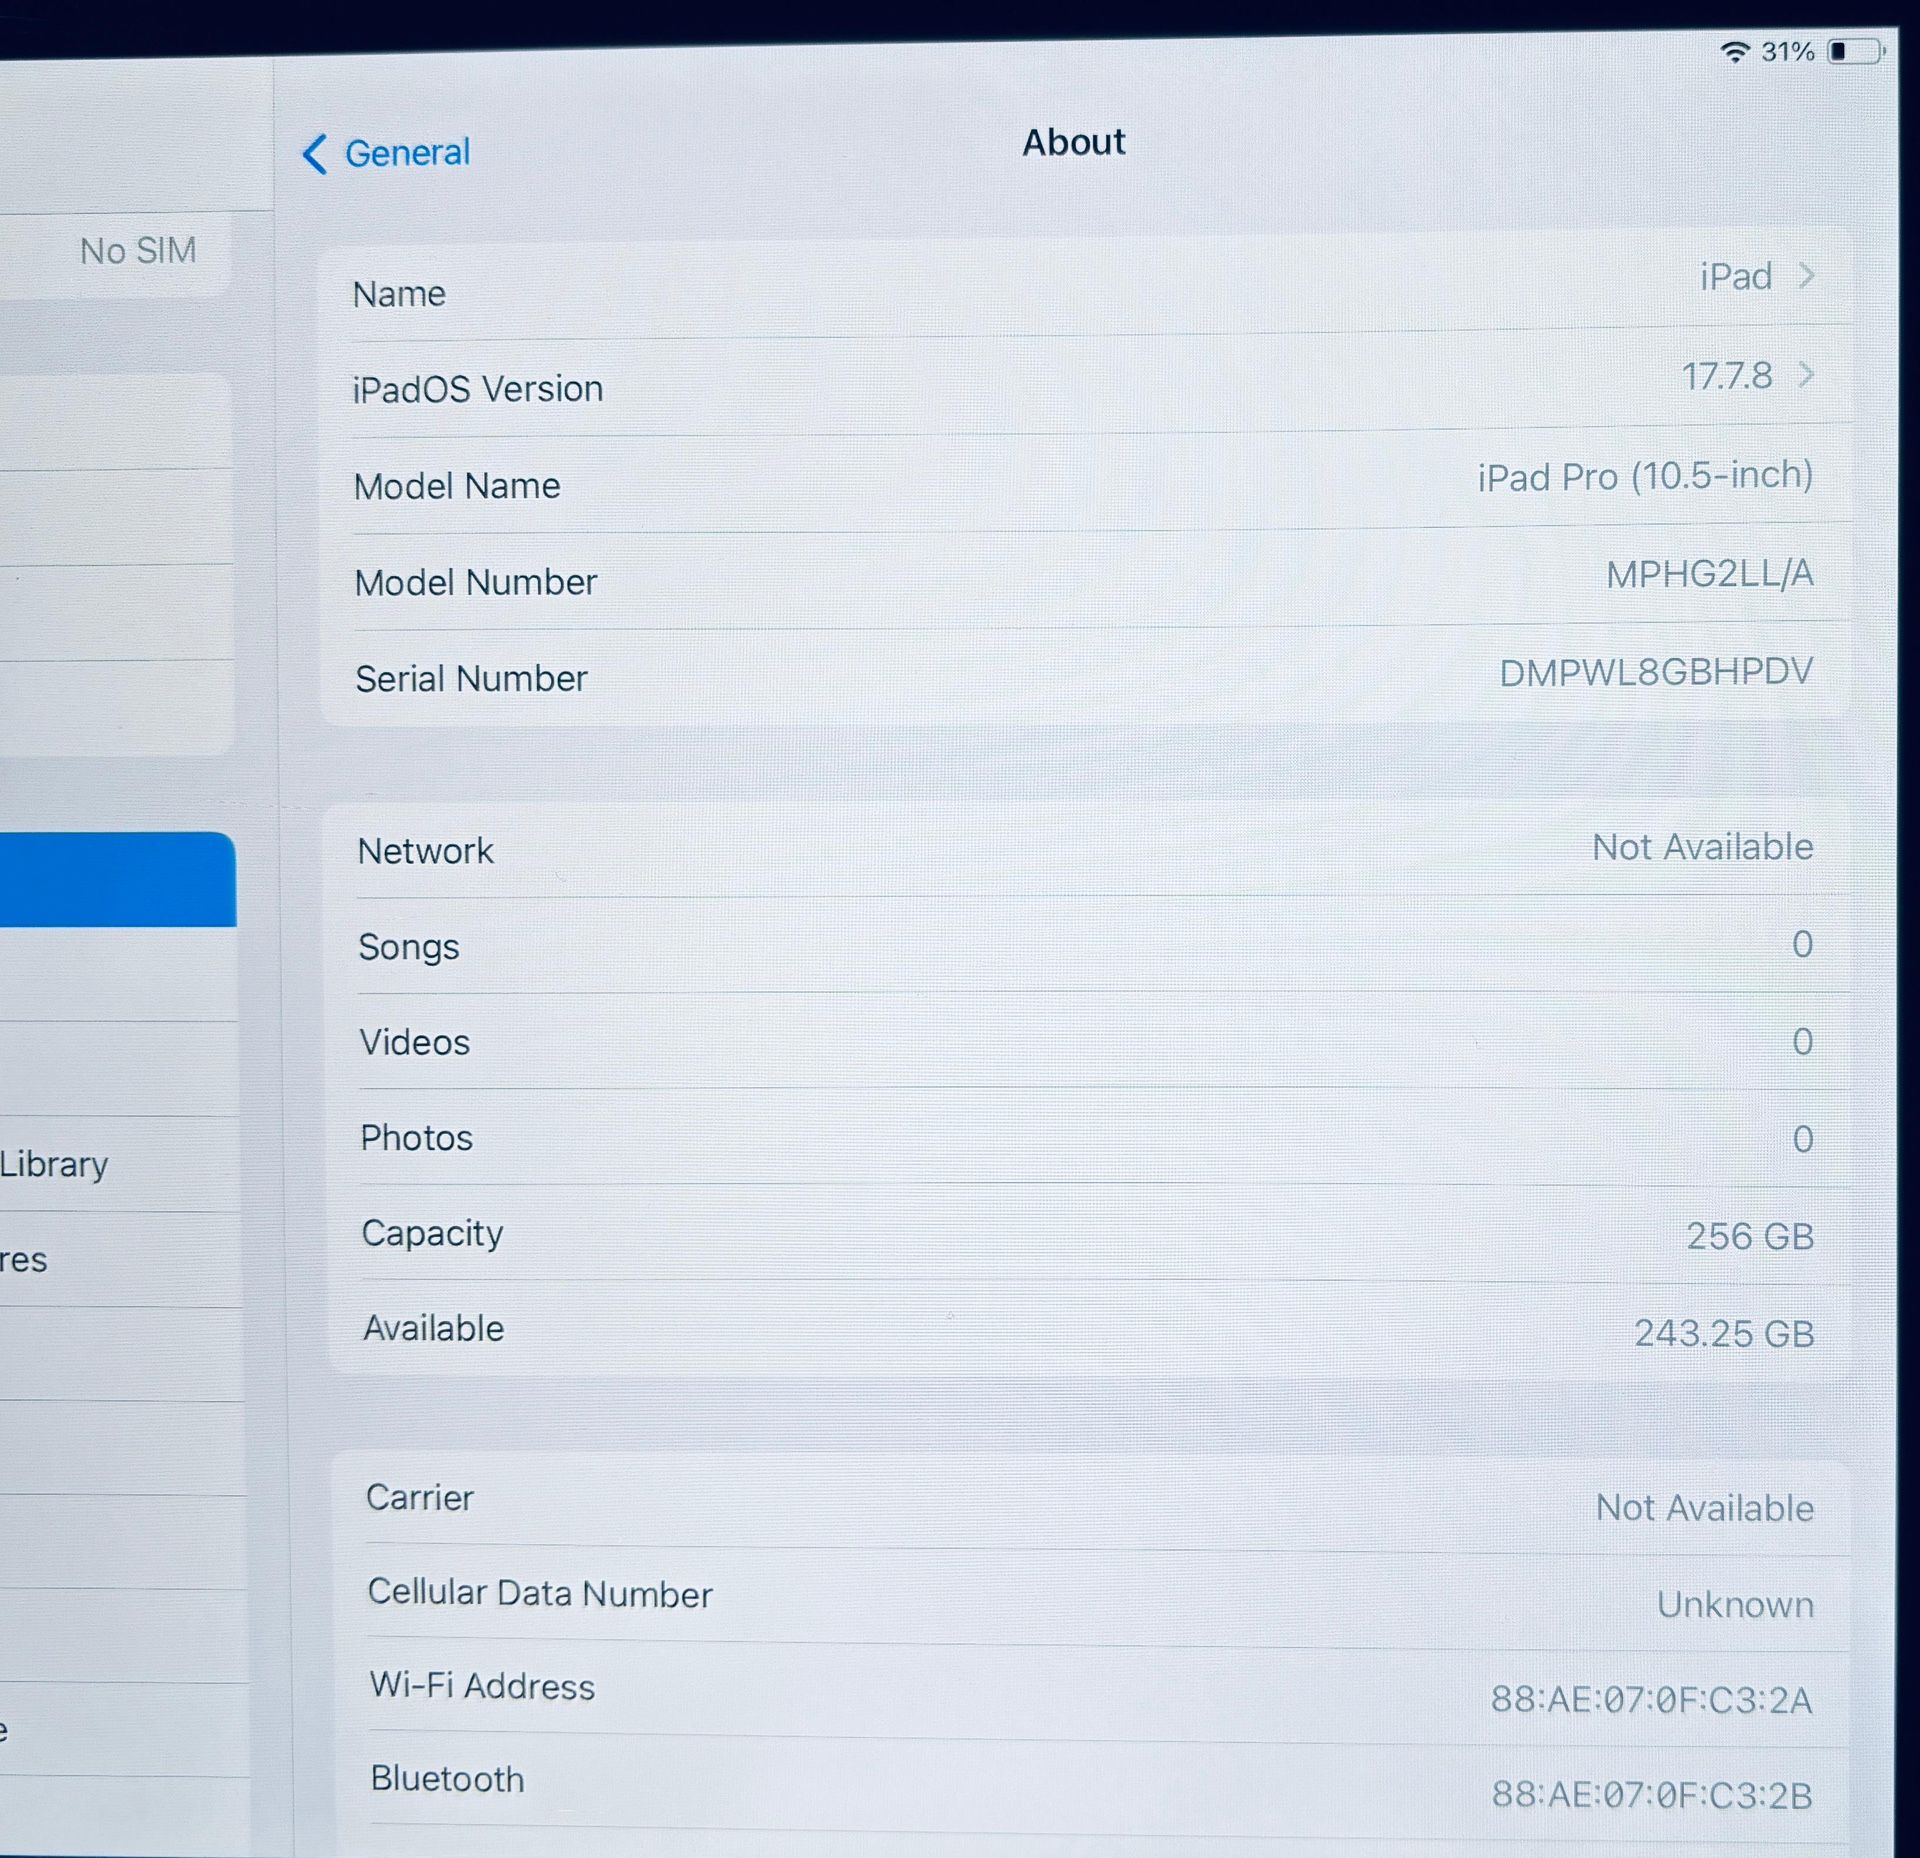Select the Songs row label
The image size is (1920, 1858).
coord(409,947)
